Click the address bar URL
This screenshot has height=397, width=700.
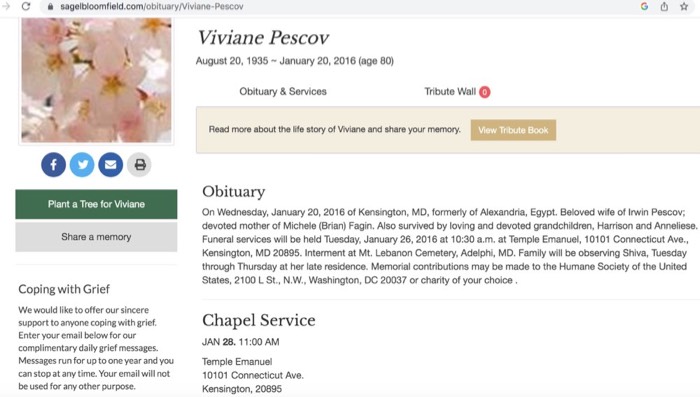tap(152, 7)
